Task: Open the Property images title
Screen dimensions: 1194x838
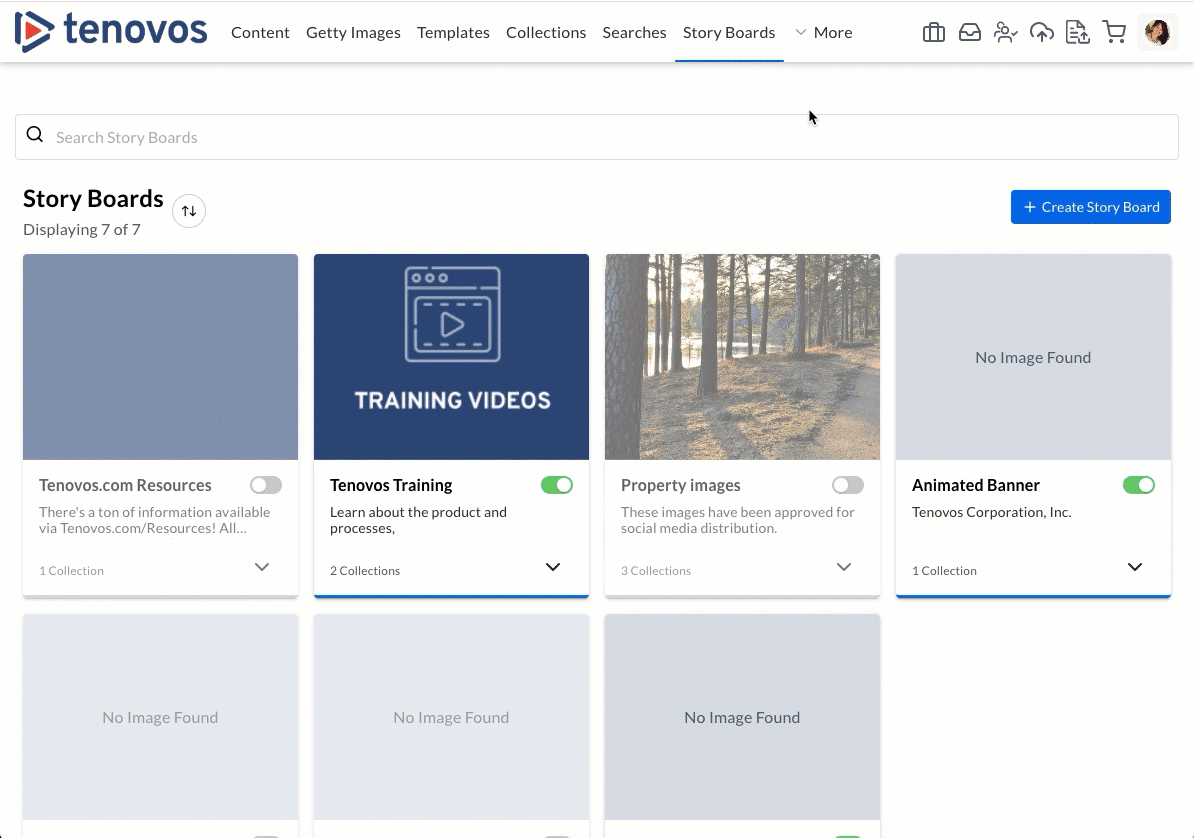Action: (681, 485)
